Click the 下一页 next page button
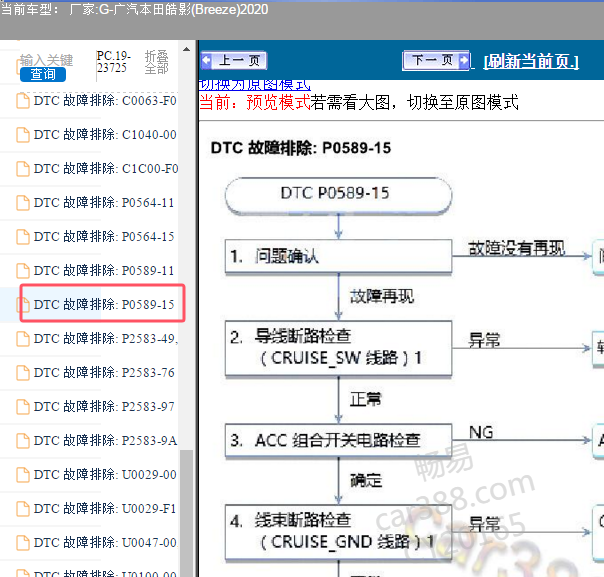Image resolution: width=604 pixels, height=577 pixels. [x=436, y=60]
